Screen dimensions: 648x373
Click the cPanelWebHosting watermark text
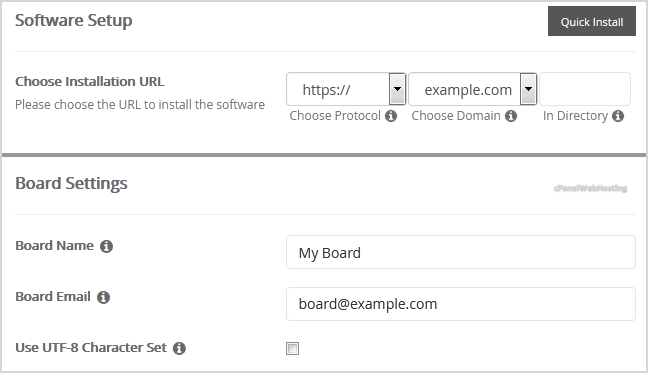pyautogui.click(x=590, y=188)
